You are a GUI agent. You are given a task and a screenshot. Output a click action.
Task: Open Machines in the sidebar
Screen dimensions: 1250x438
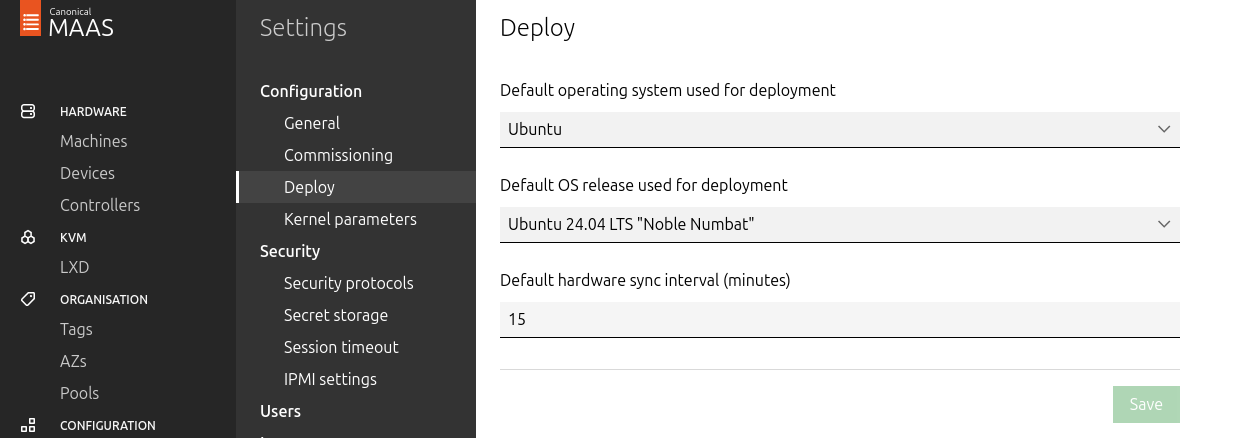[x=93, y=142]
